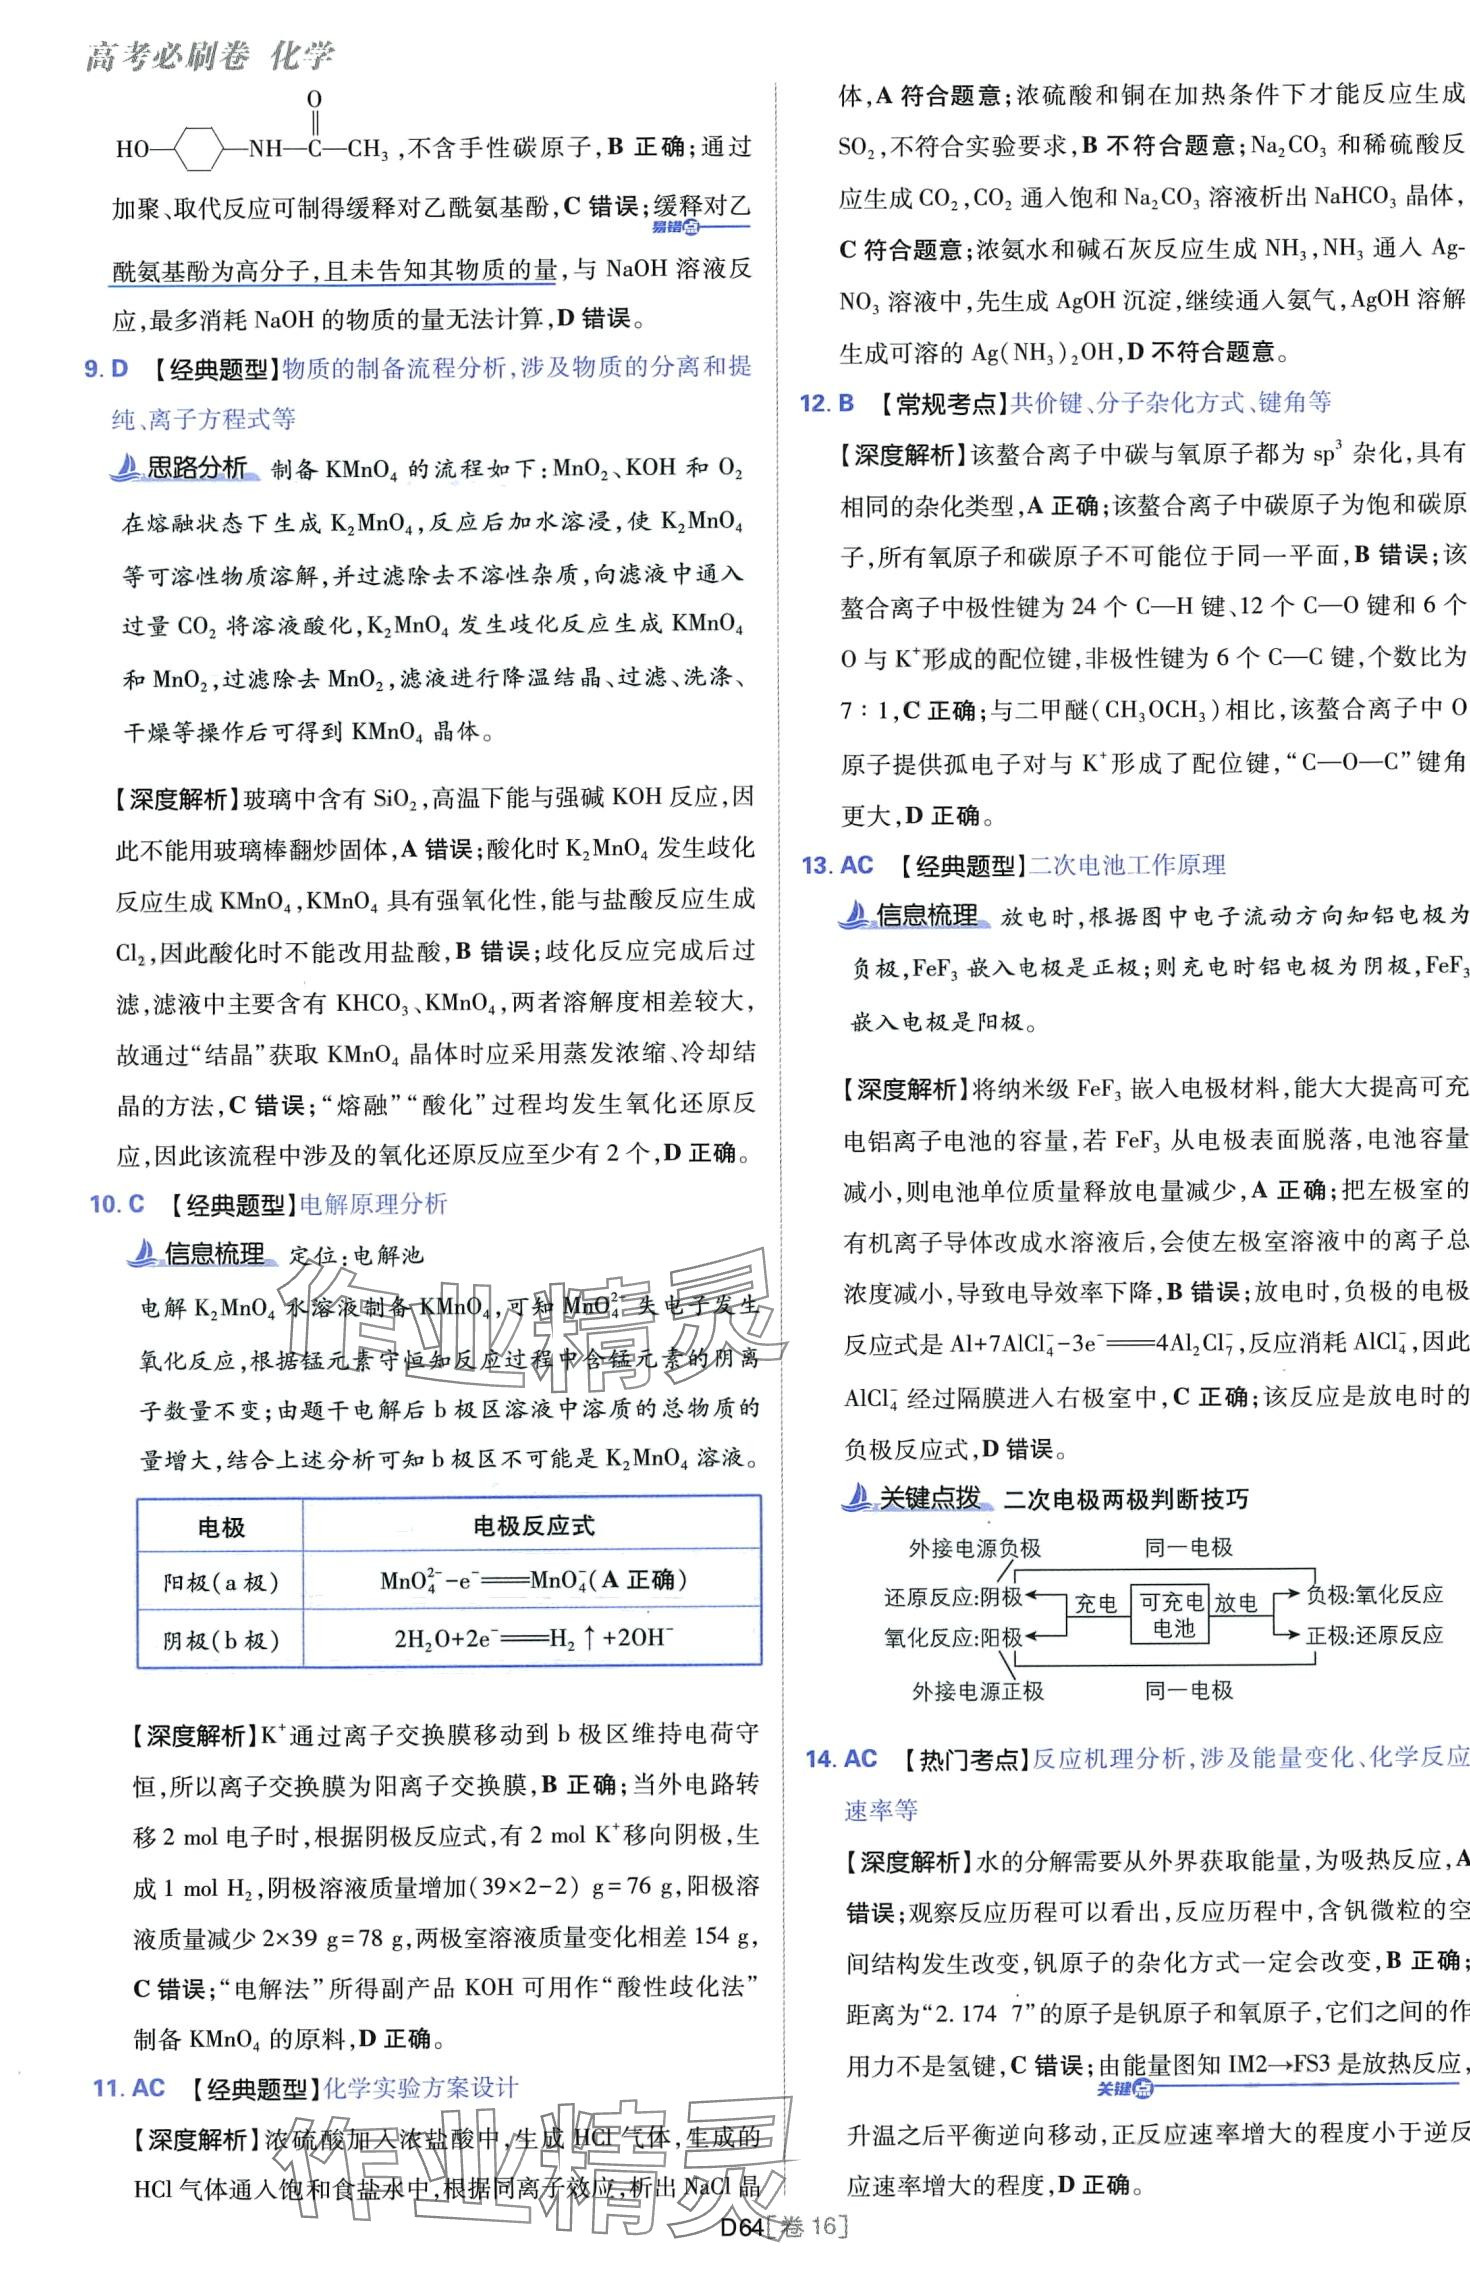Screen dimensions: 1470x2288
Task: Click the 高考必刷卷 化学 page header
Action: pyautogui.click(x=210, y=57)
